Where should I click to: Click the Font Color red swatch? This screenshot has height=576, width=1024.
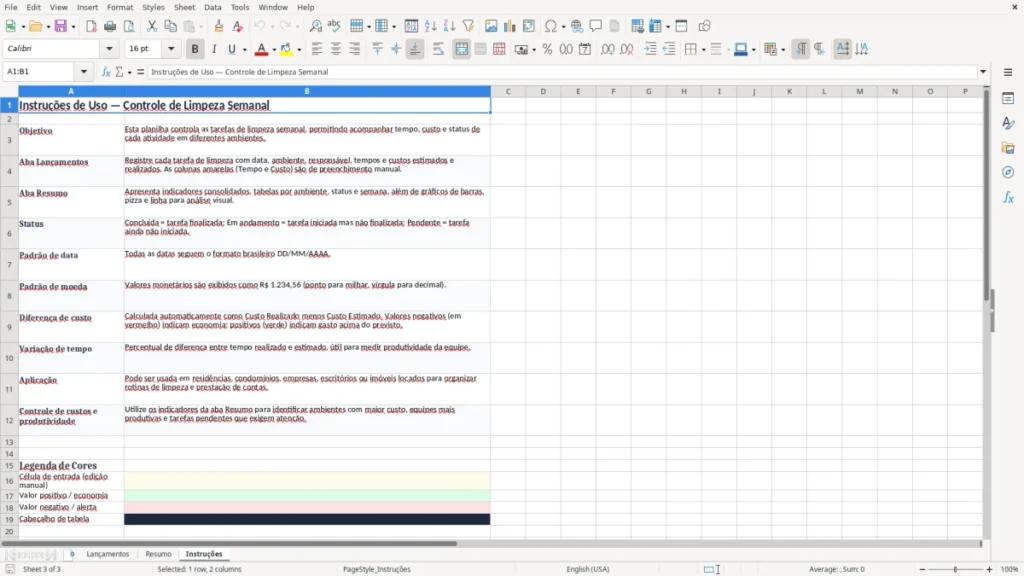tap(261, 49)
